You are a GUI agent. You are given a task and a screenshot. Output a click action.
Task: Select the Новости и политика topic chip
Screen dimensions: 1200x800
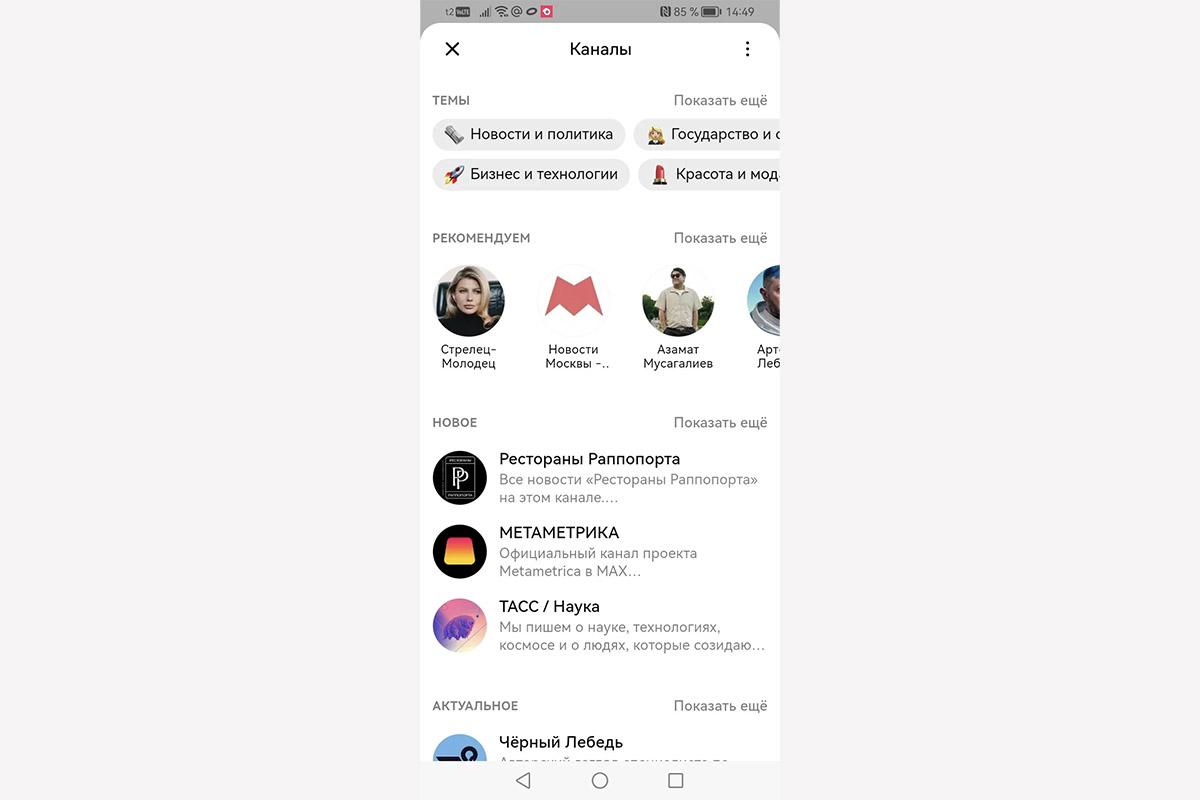(x=529, y=134)
